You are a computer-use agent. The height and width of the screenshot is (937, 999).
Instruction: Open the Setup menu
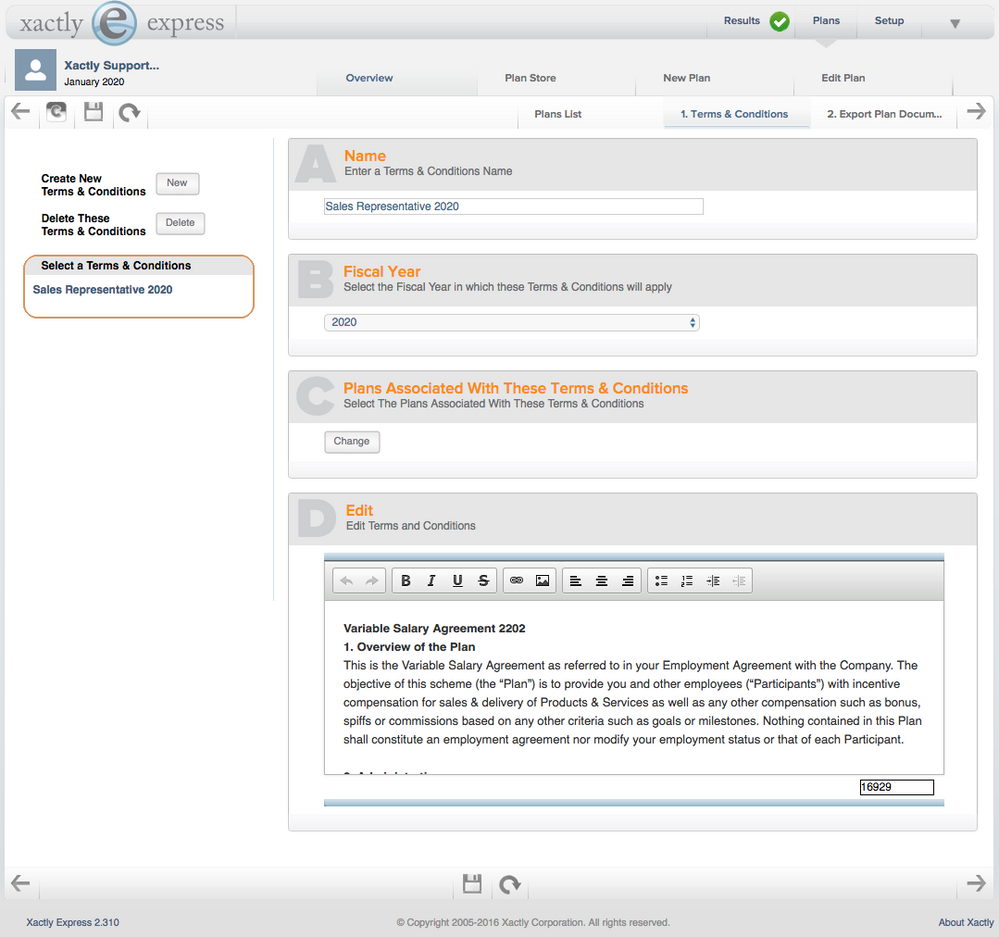tap(889, 20)
